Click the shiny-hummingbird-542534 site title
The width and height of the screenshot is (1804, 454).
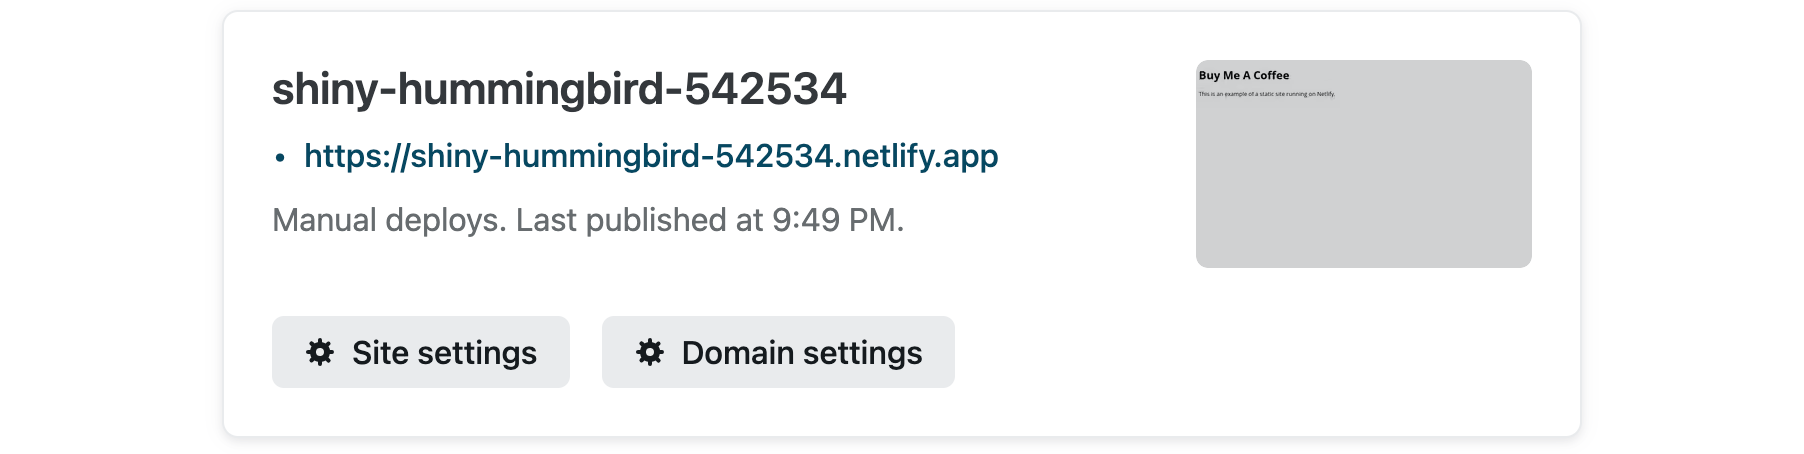tap(559, 89)
